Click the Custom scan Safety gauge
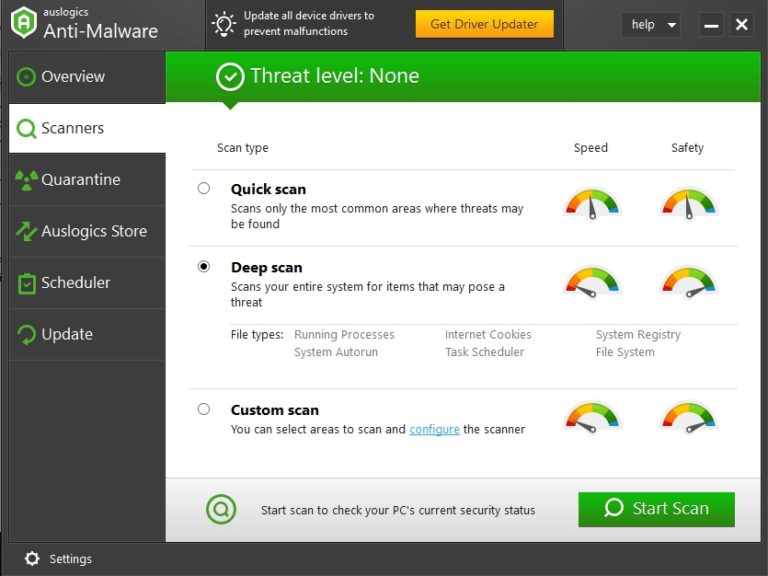The width and height of the screenshot is (768, 576). coord(688,418)
